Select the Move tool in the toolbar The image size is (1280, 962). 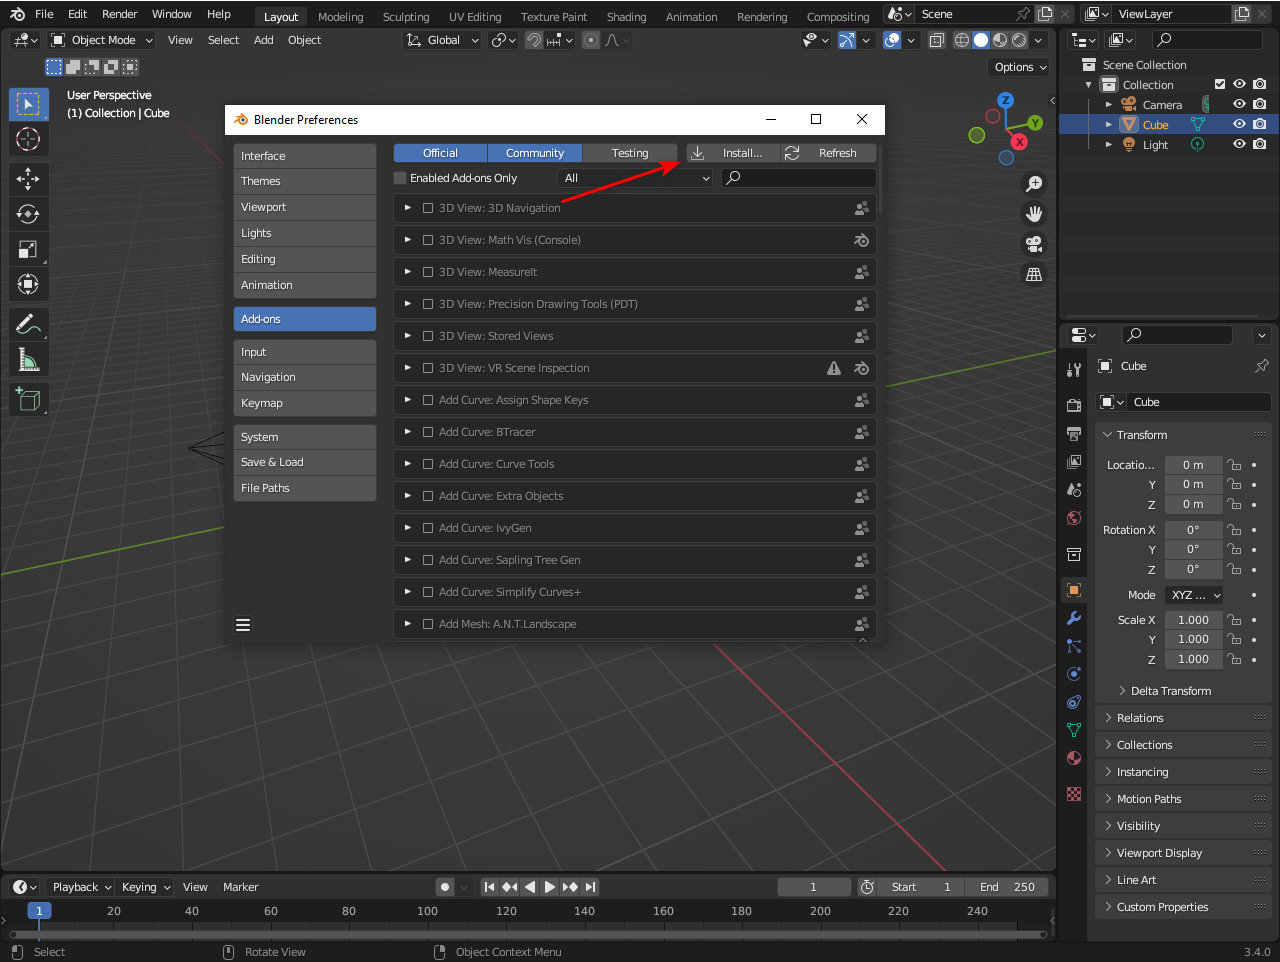click(x=28, y=178)
